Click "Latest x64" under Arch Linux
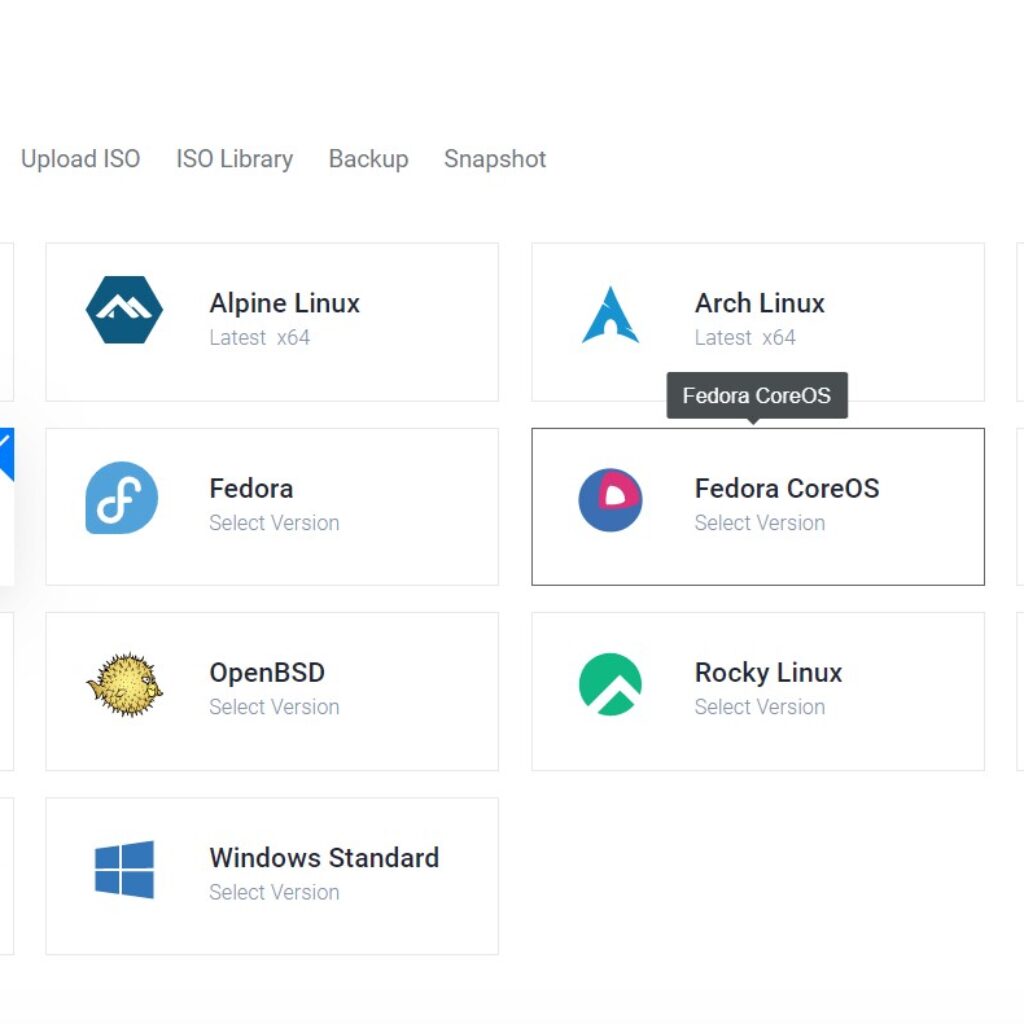Screen dimensions: 1024x1024 tap(745, 338)
